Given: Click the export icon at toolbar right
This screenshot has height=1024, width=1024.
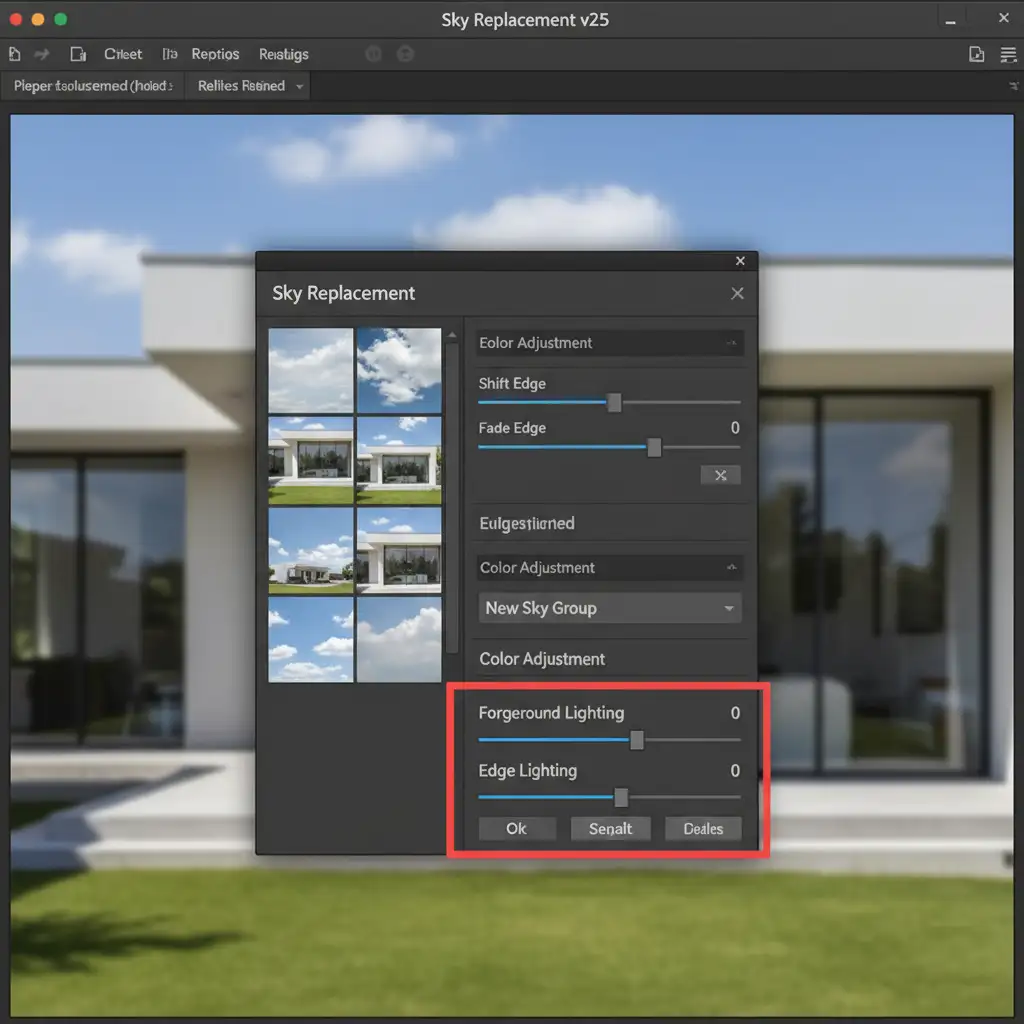Looking at the screenshot, I should tap(977, 54).
